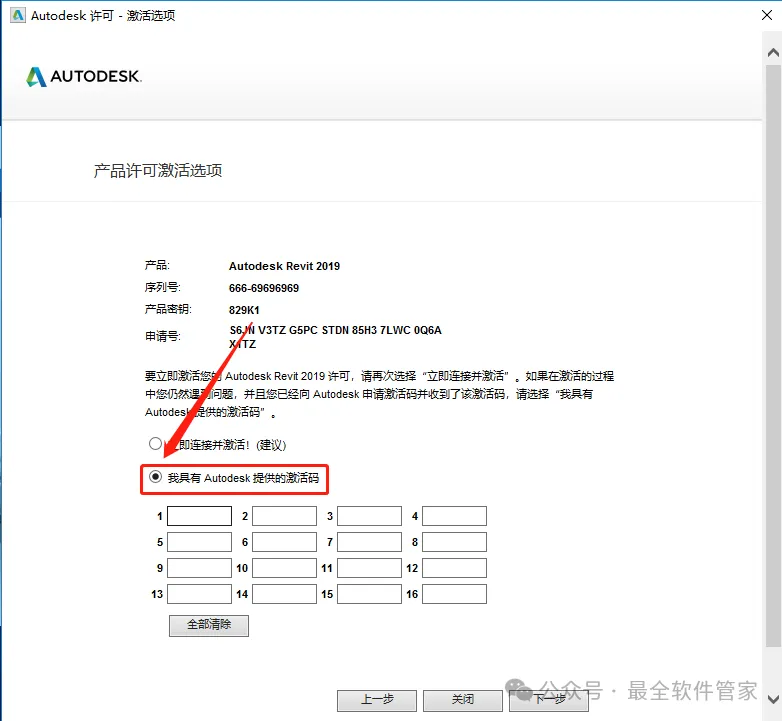Screen dimensions: 782x721
Task: Click activation code field 3
Action: [370, 516]
